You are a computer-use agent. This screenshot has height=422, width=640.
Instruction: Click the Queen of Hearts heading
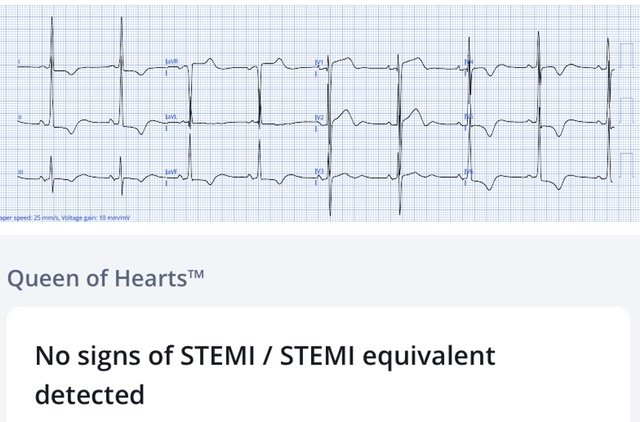(97, 279)
